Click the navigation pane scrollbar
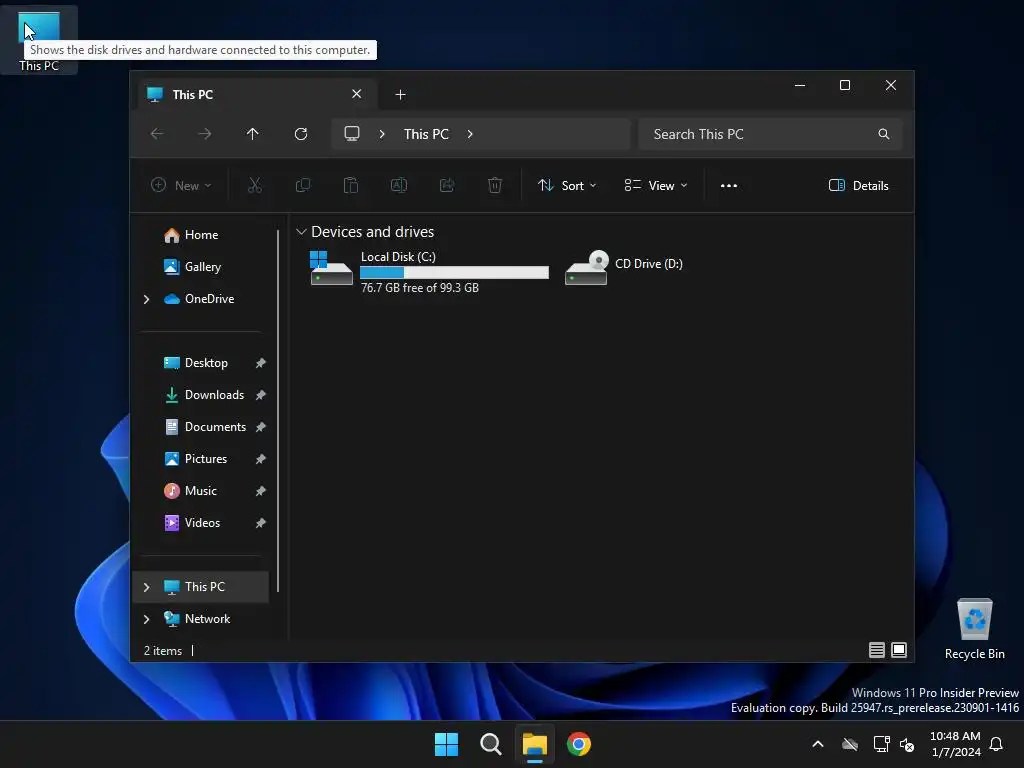 click(x=278, y=410)
